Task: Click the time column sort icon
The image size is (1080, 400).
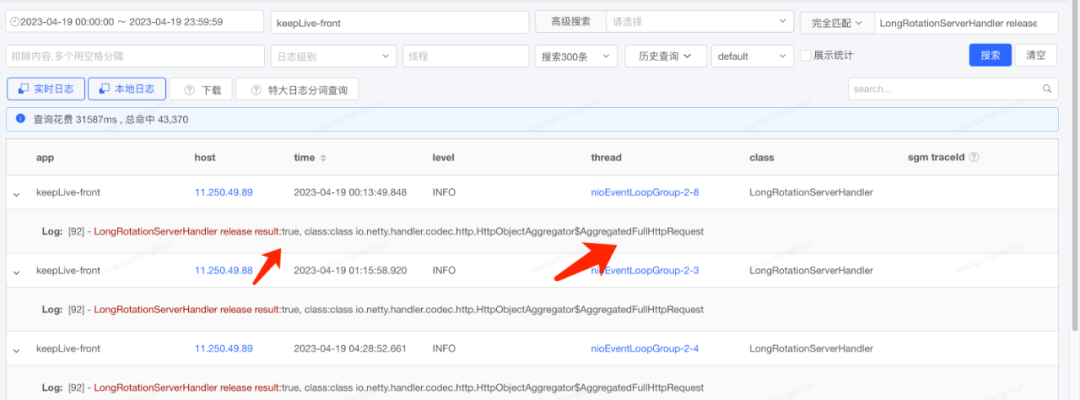Action: (324, 158)
